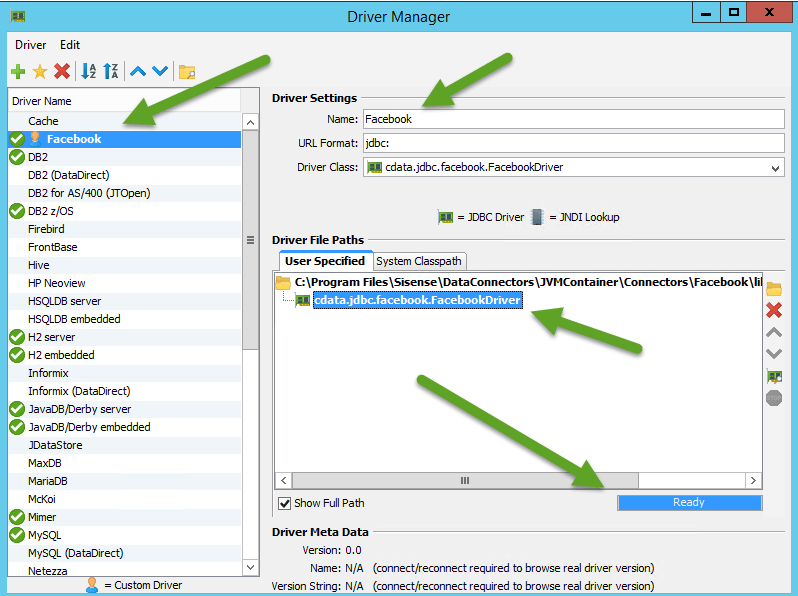Screen dimensions: 798x596
Task: Click the file paths scroll right arrow
Action: point(753,480)
